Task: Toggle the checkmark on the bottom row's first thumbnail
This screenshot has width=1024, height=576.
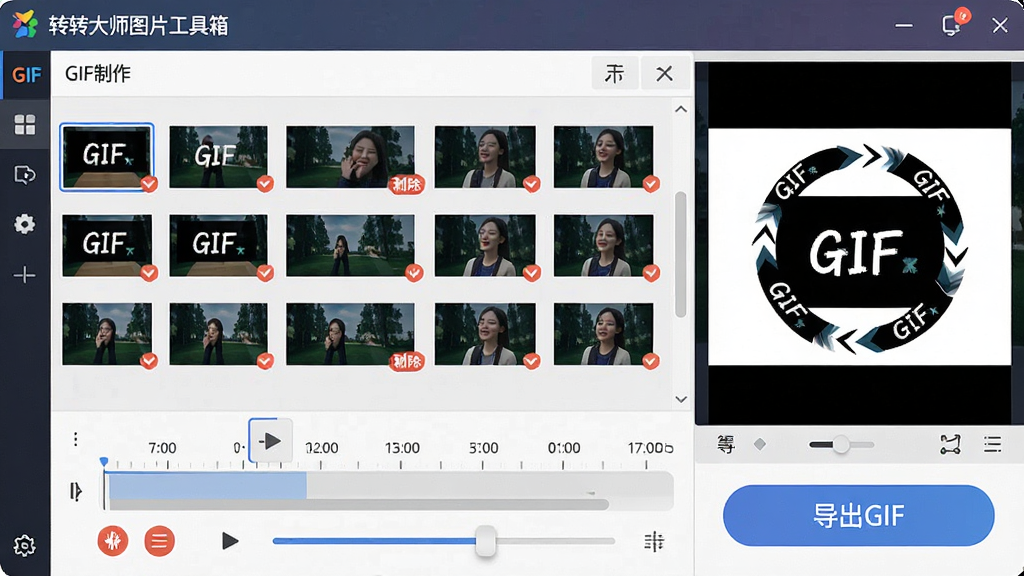Action: point(150,360)
